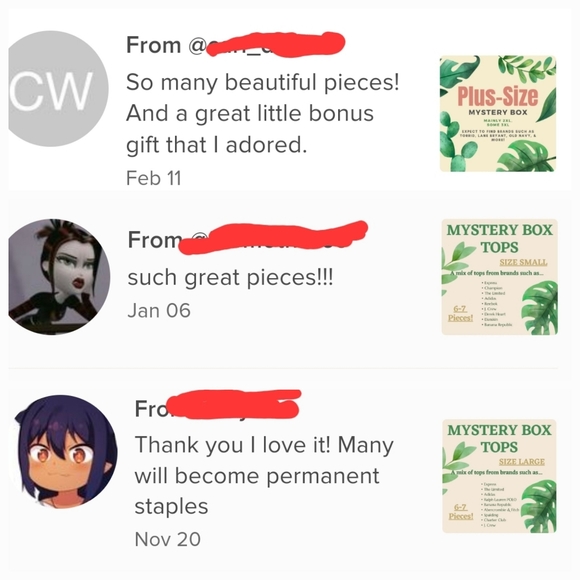Click the Nov 20 review date
Screen dimensions: 580x580
coord(168,539)
